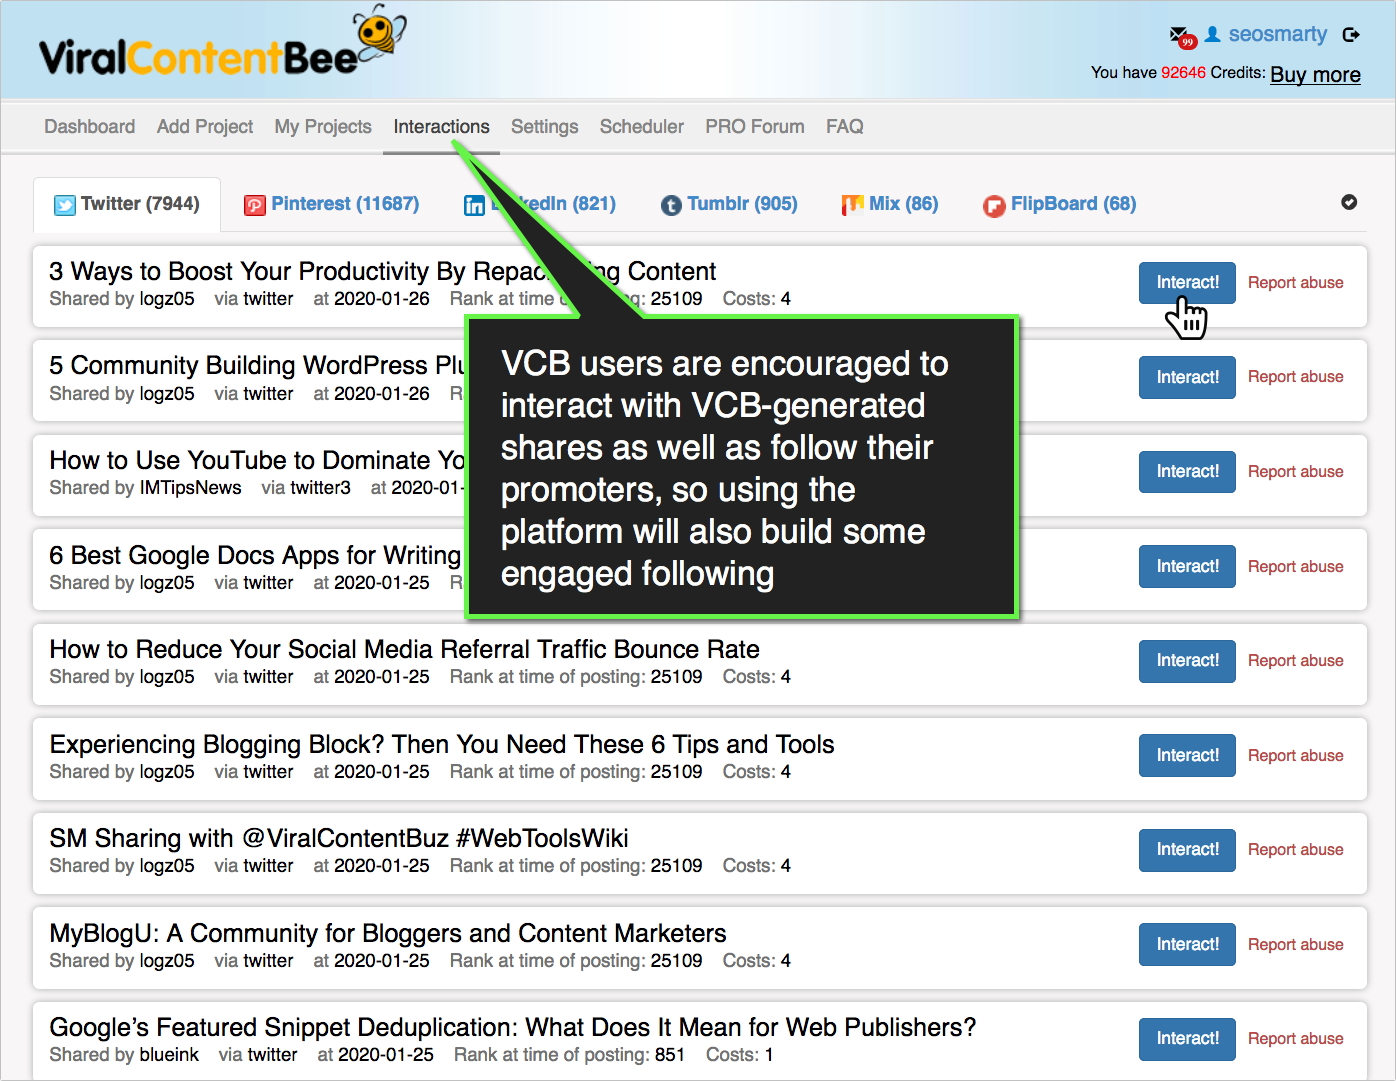Report abuse on SM Sharing with @ViralContentBuz

[1295, 850]
